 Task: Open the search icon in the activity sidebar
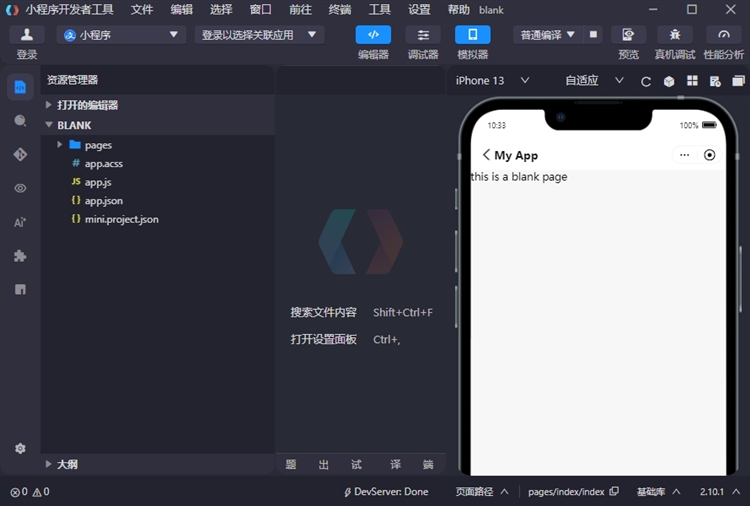[20, 121]
